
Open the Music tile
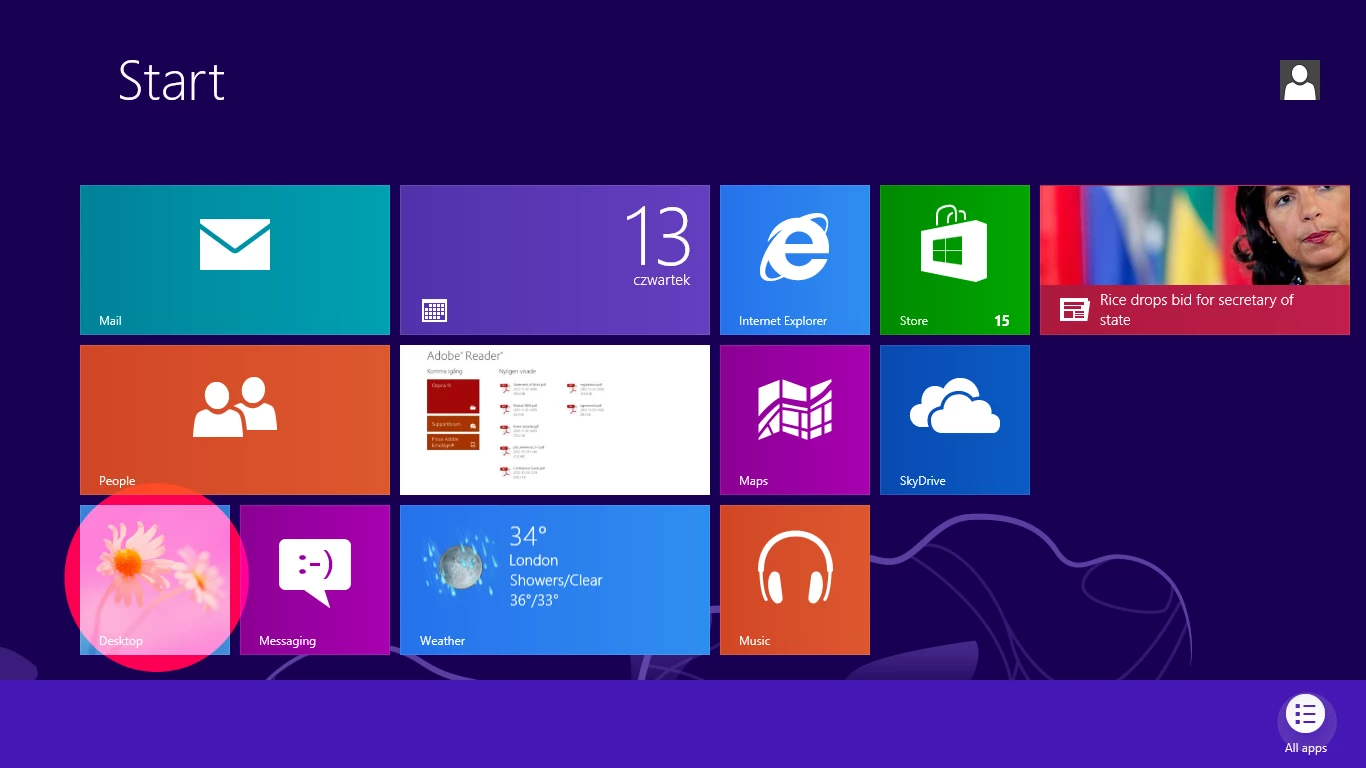coord(795,580)
